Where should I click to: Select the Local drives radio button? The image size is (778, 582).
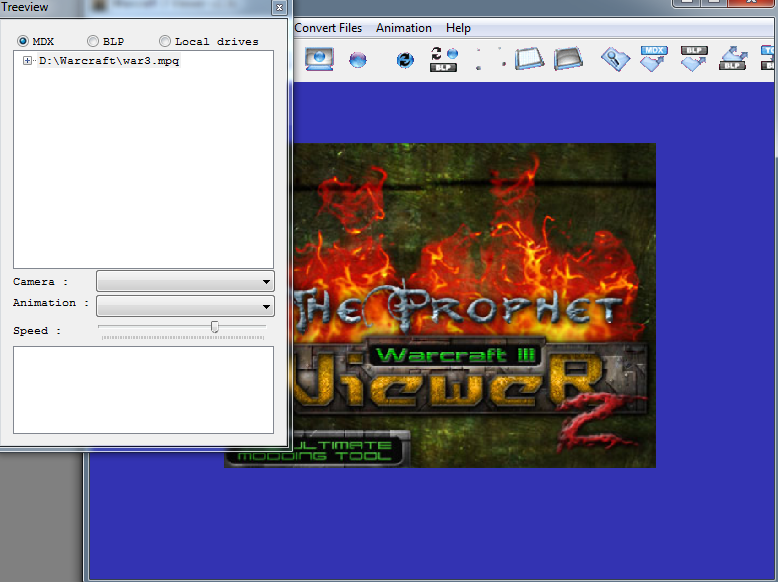165,41
